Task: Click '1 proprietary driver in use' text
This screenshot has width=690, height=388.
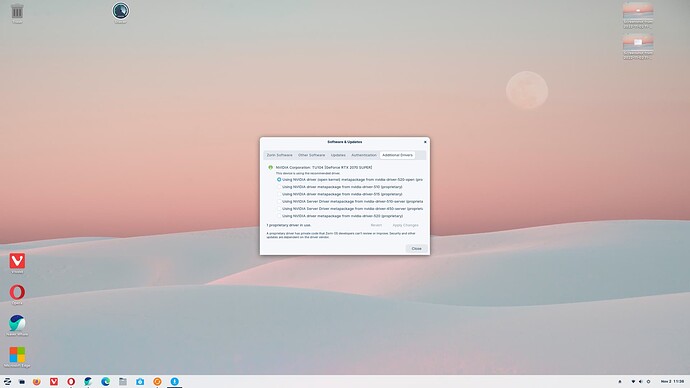Action: (289, 225)
